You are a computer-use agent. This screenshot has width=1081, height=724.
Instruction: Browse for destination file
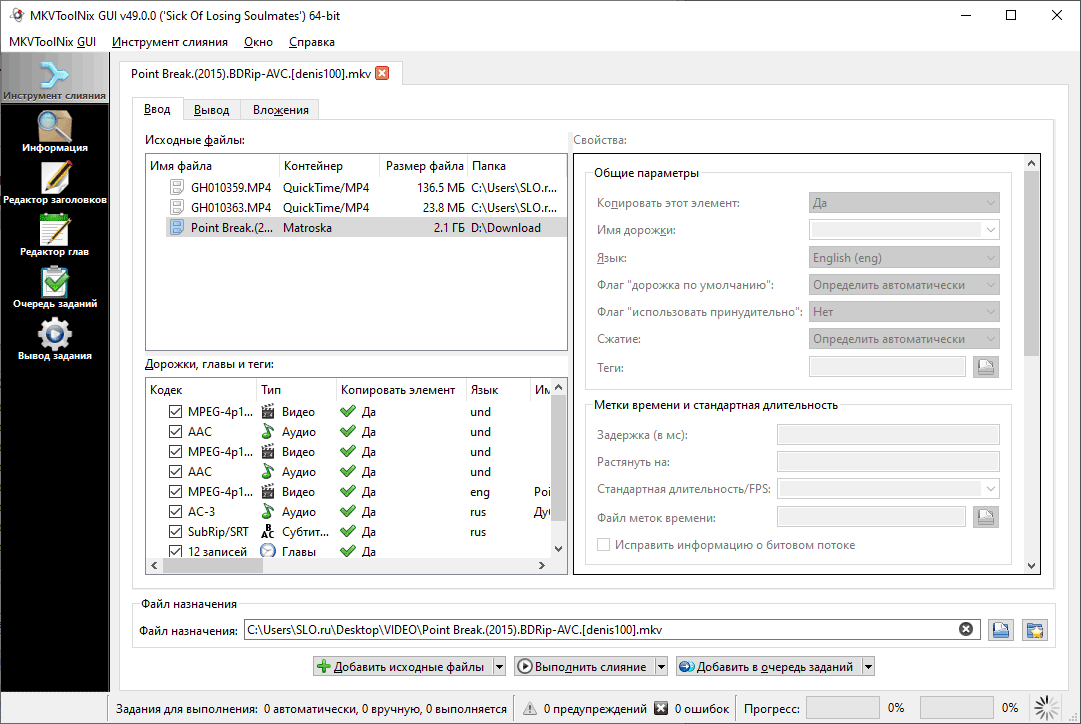[1001, 630]
